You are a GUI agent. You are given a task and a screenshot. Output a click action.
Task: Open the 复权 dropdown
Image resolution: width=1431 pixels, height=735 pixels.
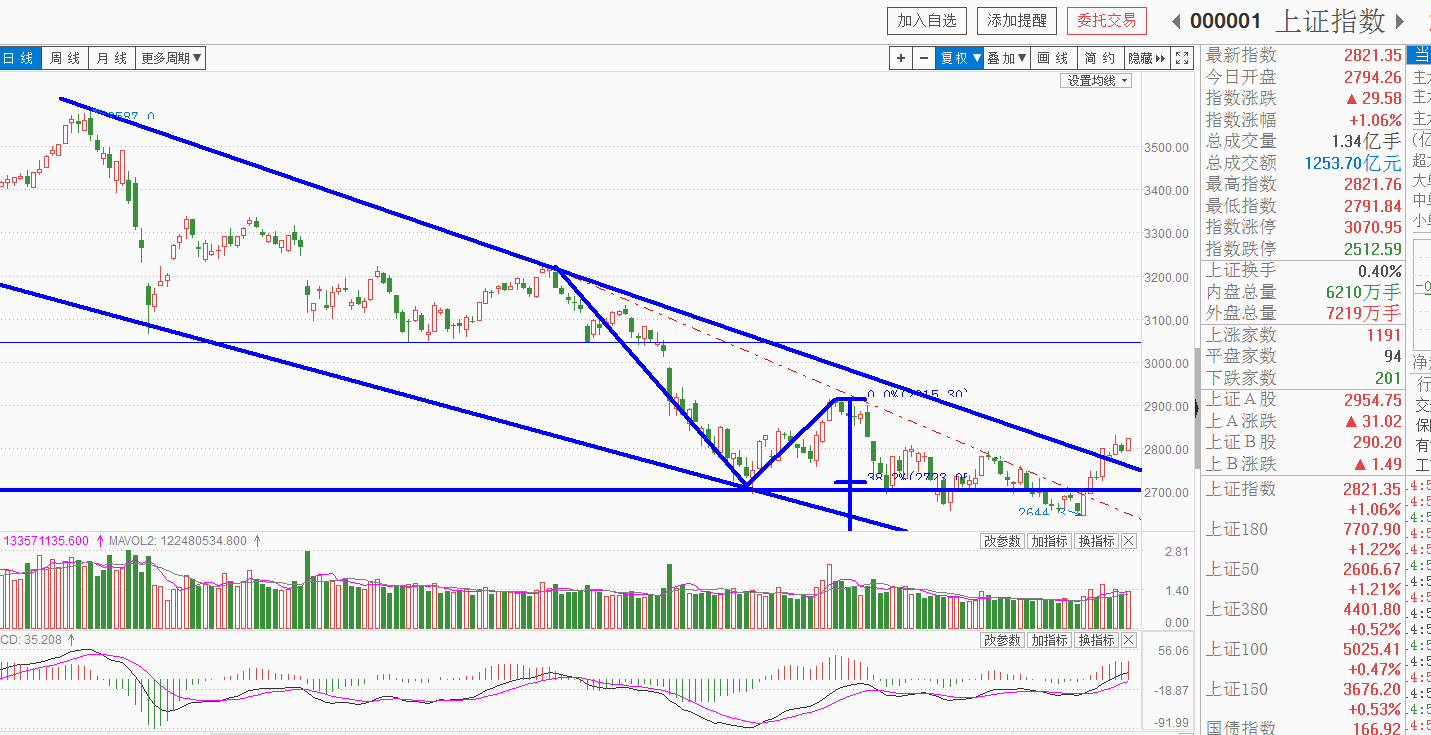point(960,58)
